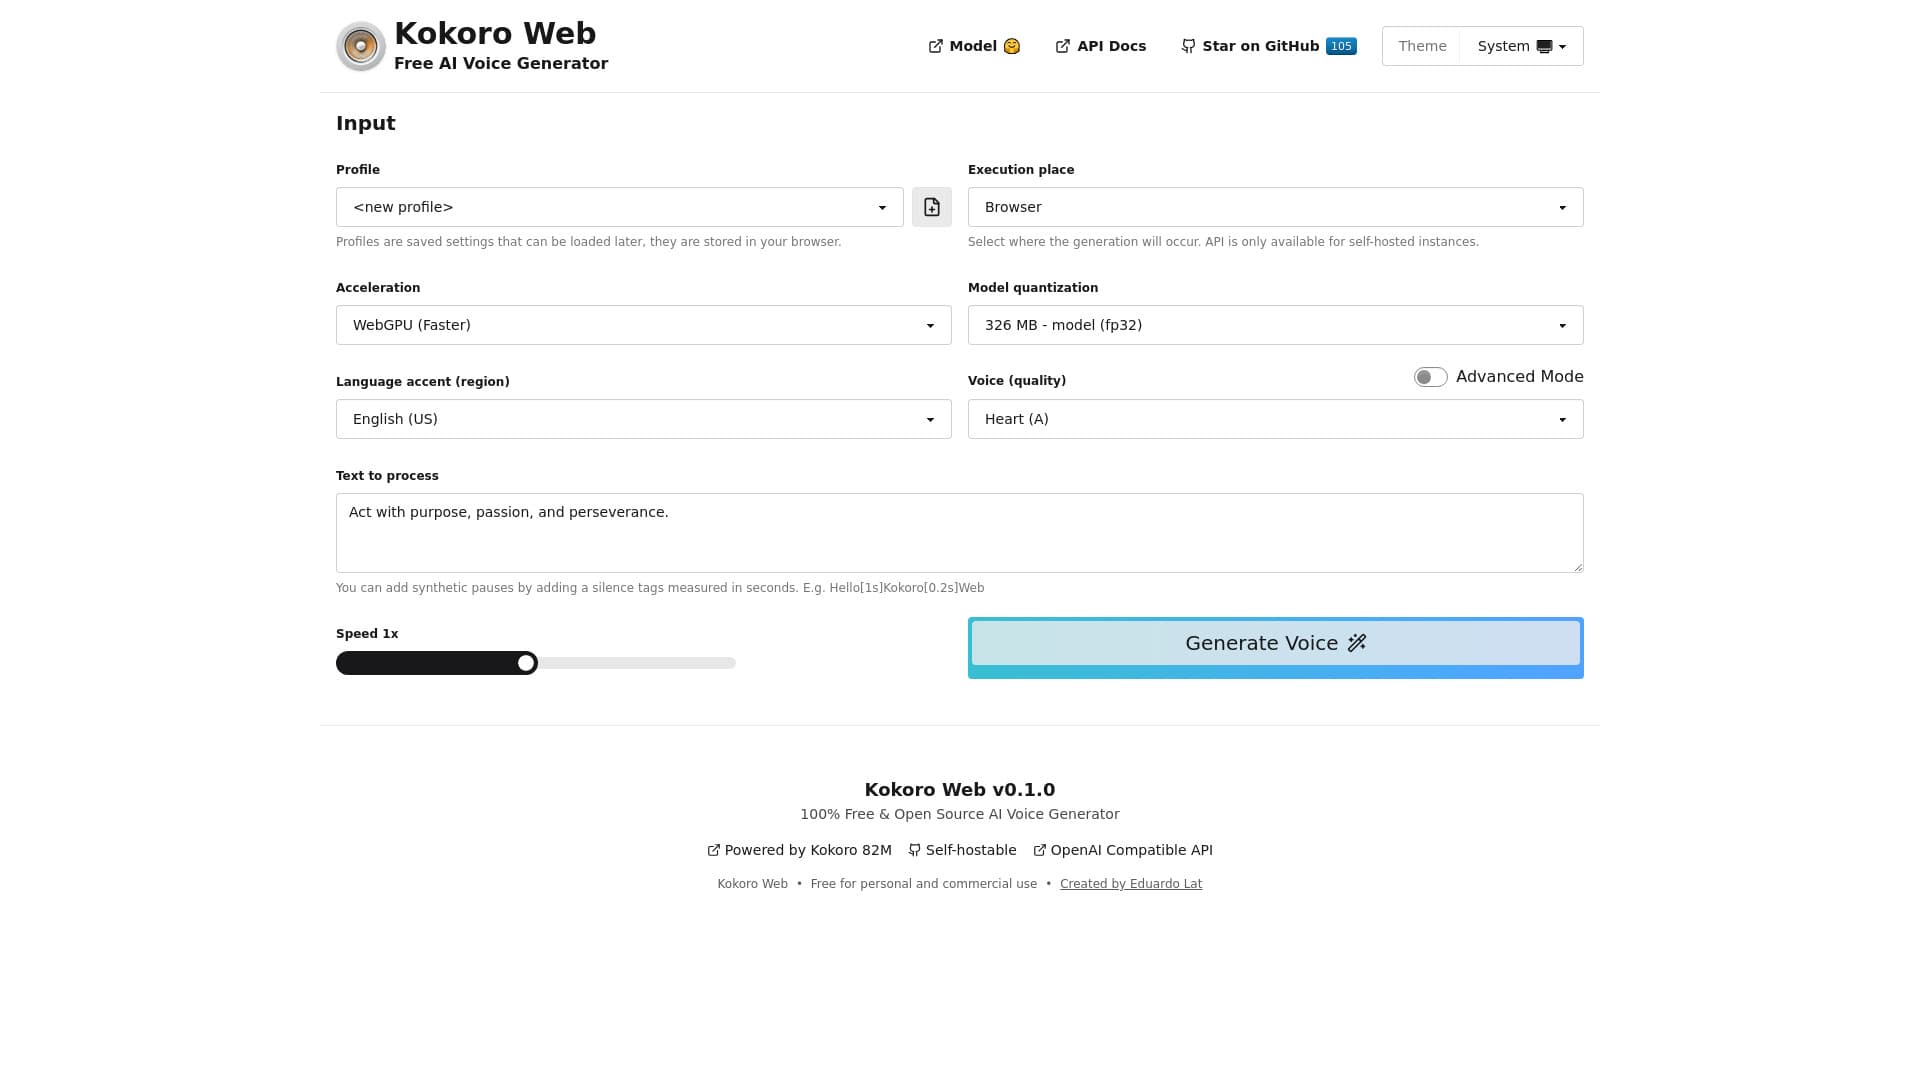
Task: Click the external link icon beside OpenAI Compatible API
Action: [1041, 850]
